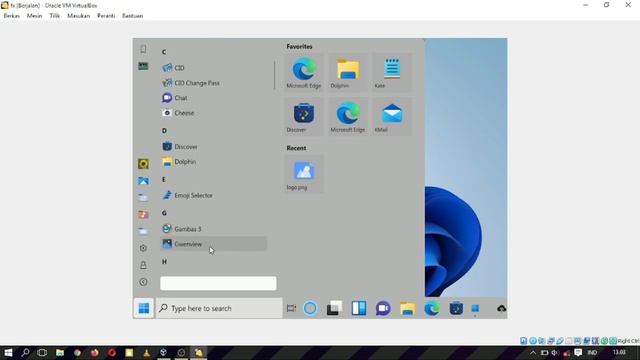Open the Peranti menu
The height and width of the screenshot is (360, 640).
tap(106, 16)
